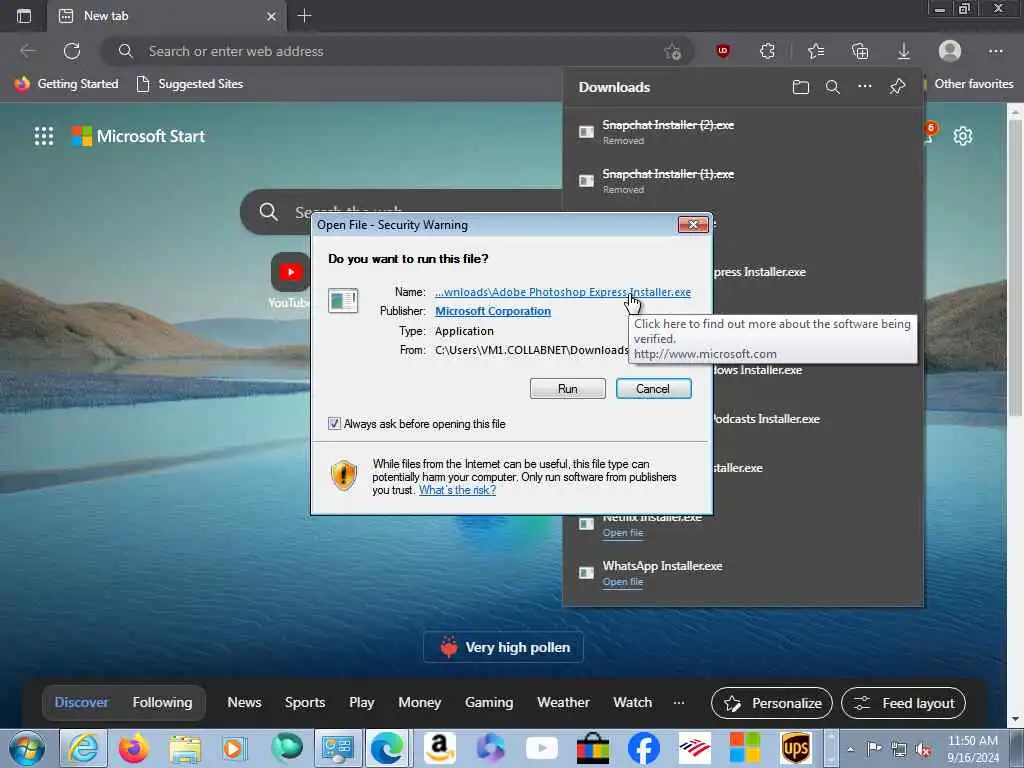
Task: Open the Feed layout options
Action: pos(903,703)
